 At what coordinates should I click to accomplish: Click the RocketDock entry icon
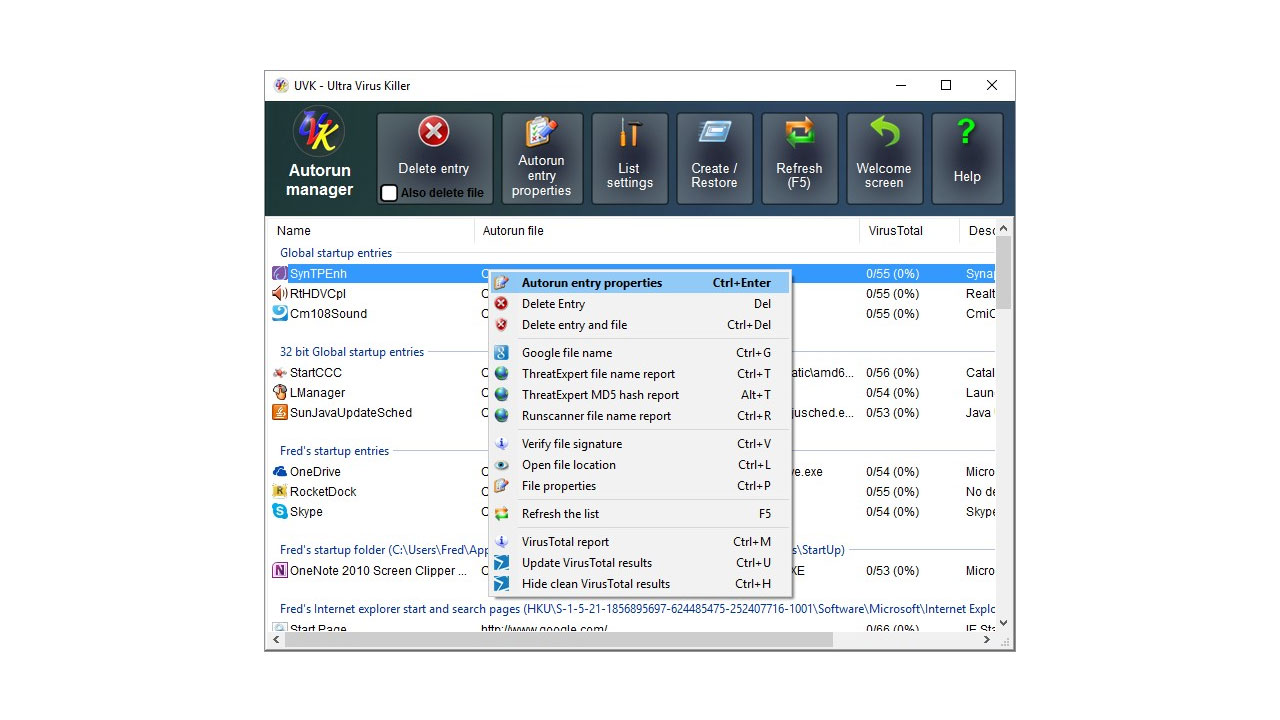[x=280, y=491]
